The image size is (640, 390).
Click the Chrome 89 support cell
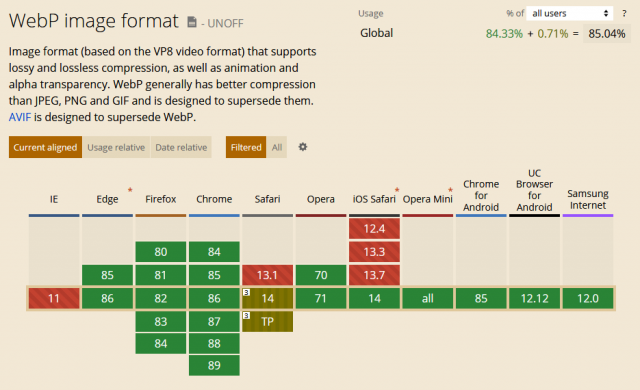click(x=214, y=365)
